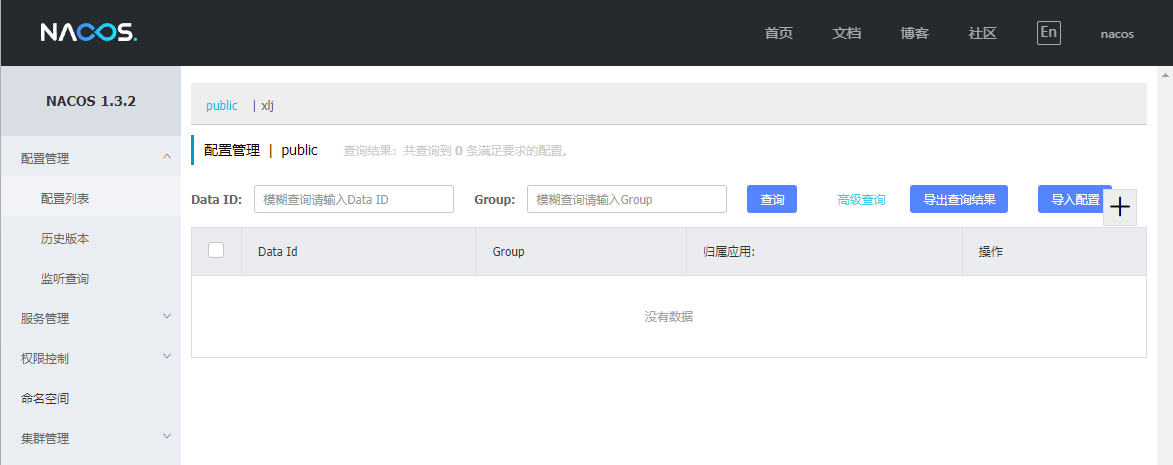The width and height of the screenshot is (1173, 465).
Task: Open 高级查询 advanced search
Action: point(861,200)
